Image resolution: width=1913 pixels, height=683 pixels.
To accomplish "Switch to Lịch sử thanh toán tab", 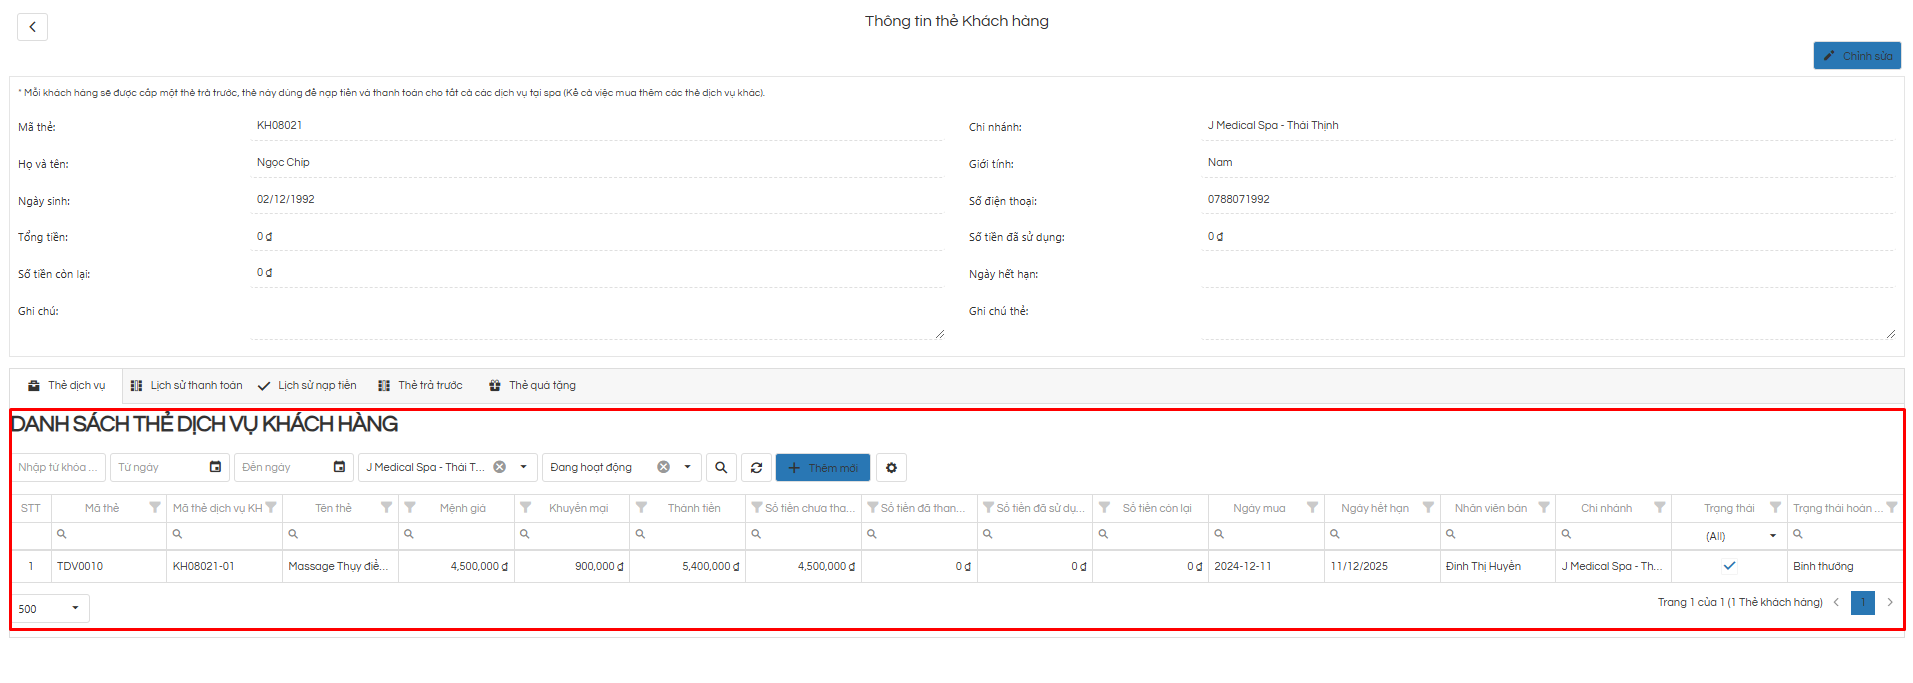I will click(187, 386).
